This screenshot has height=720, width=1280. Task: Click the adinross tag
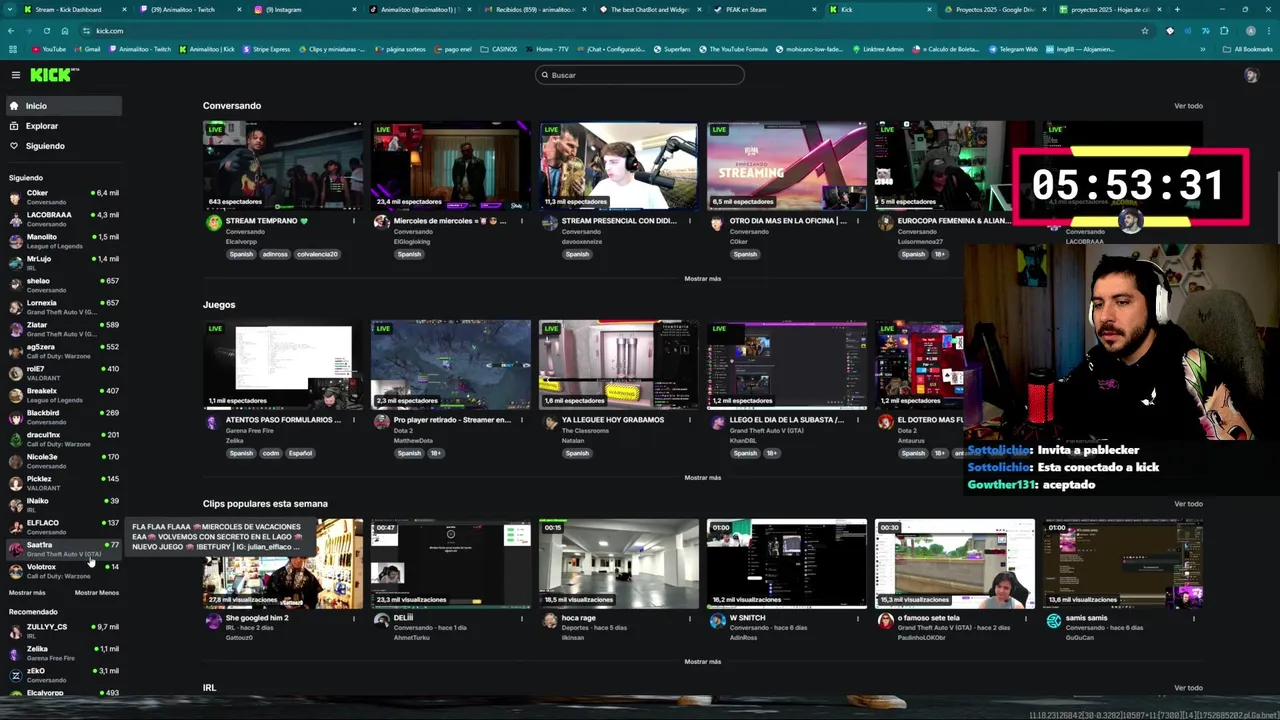pyautogui.click(x=275, y=254)
